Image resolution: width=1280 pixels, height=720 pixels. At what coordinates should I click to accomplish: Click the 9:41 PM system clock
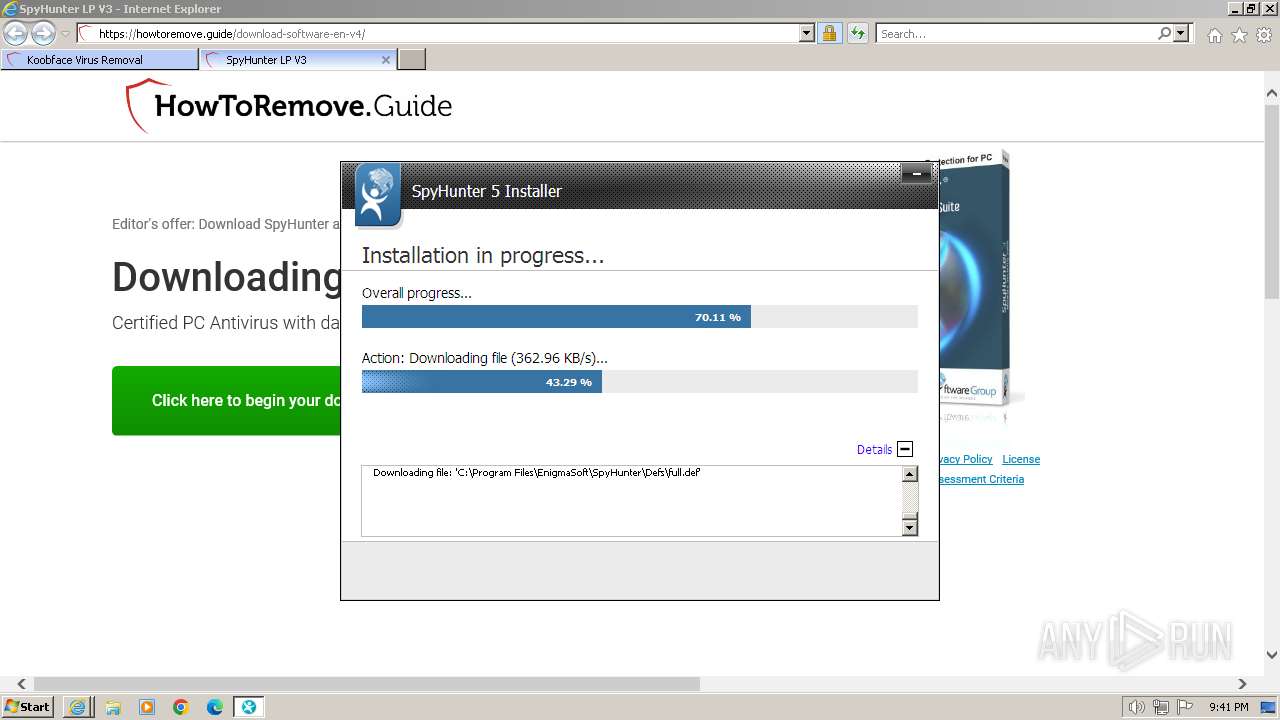pyautogui.click(x=1229, y=707)
